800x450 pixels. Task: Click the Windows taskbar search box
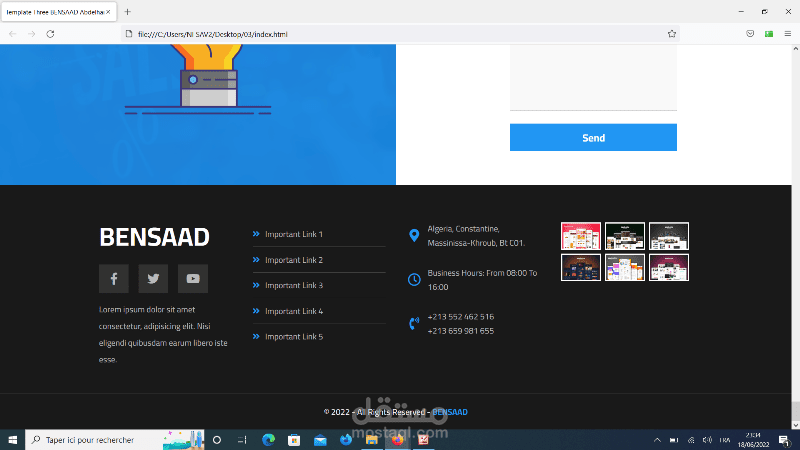coord(115,440)
